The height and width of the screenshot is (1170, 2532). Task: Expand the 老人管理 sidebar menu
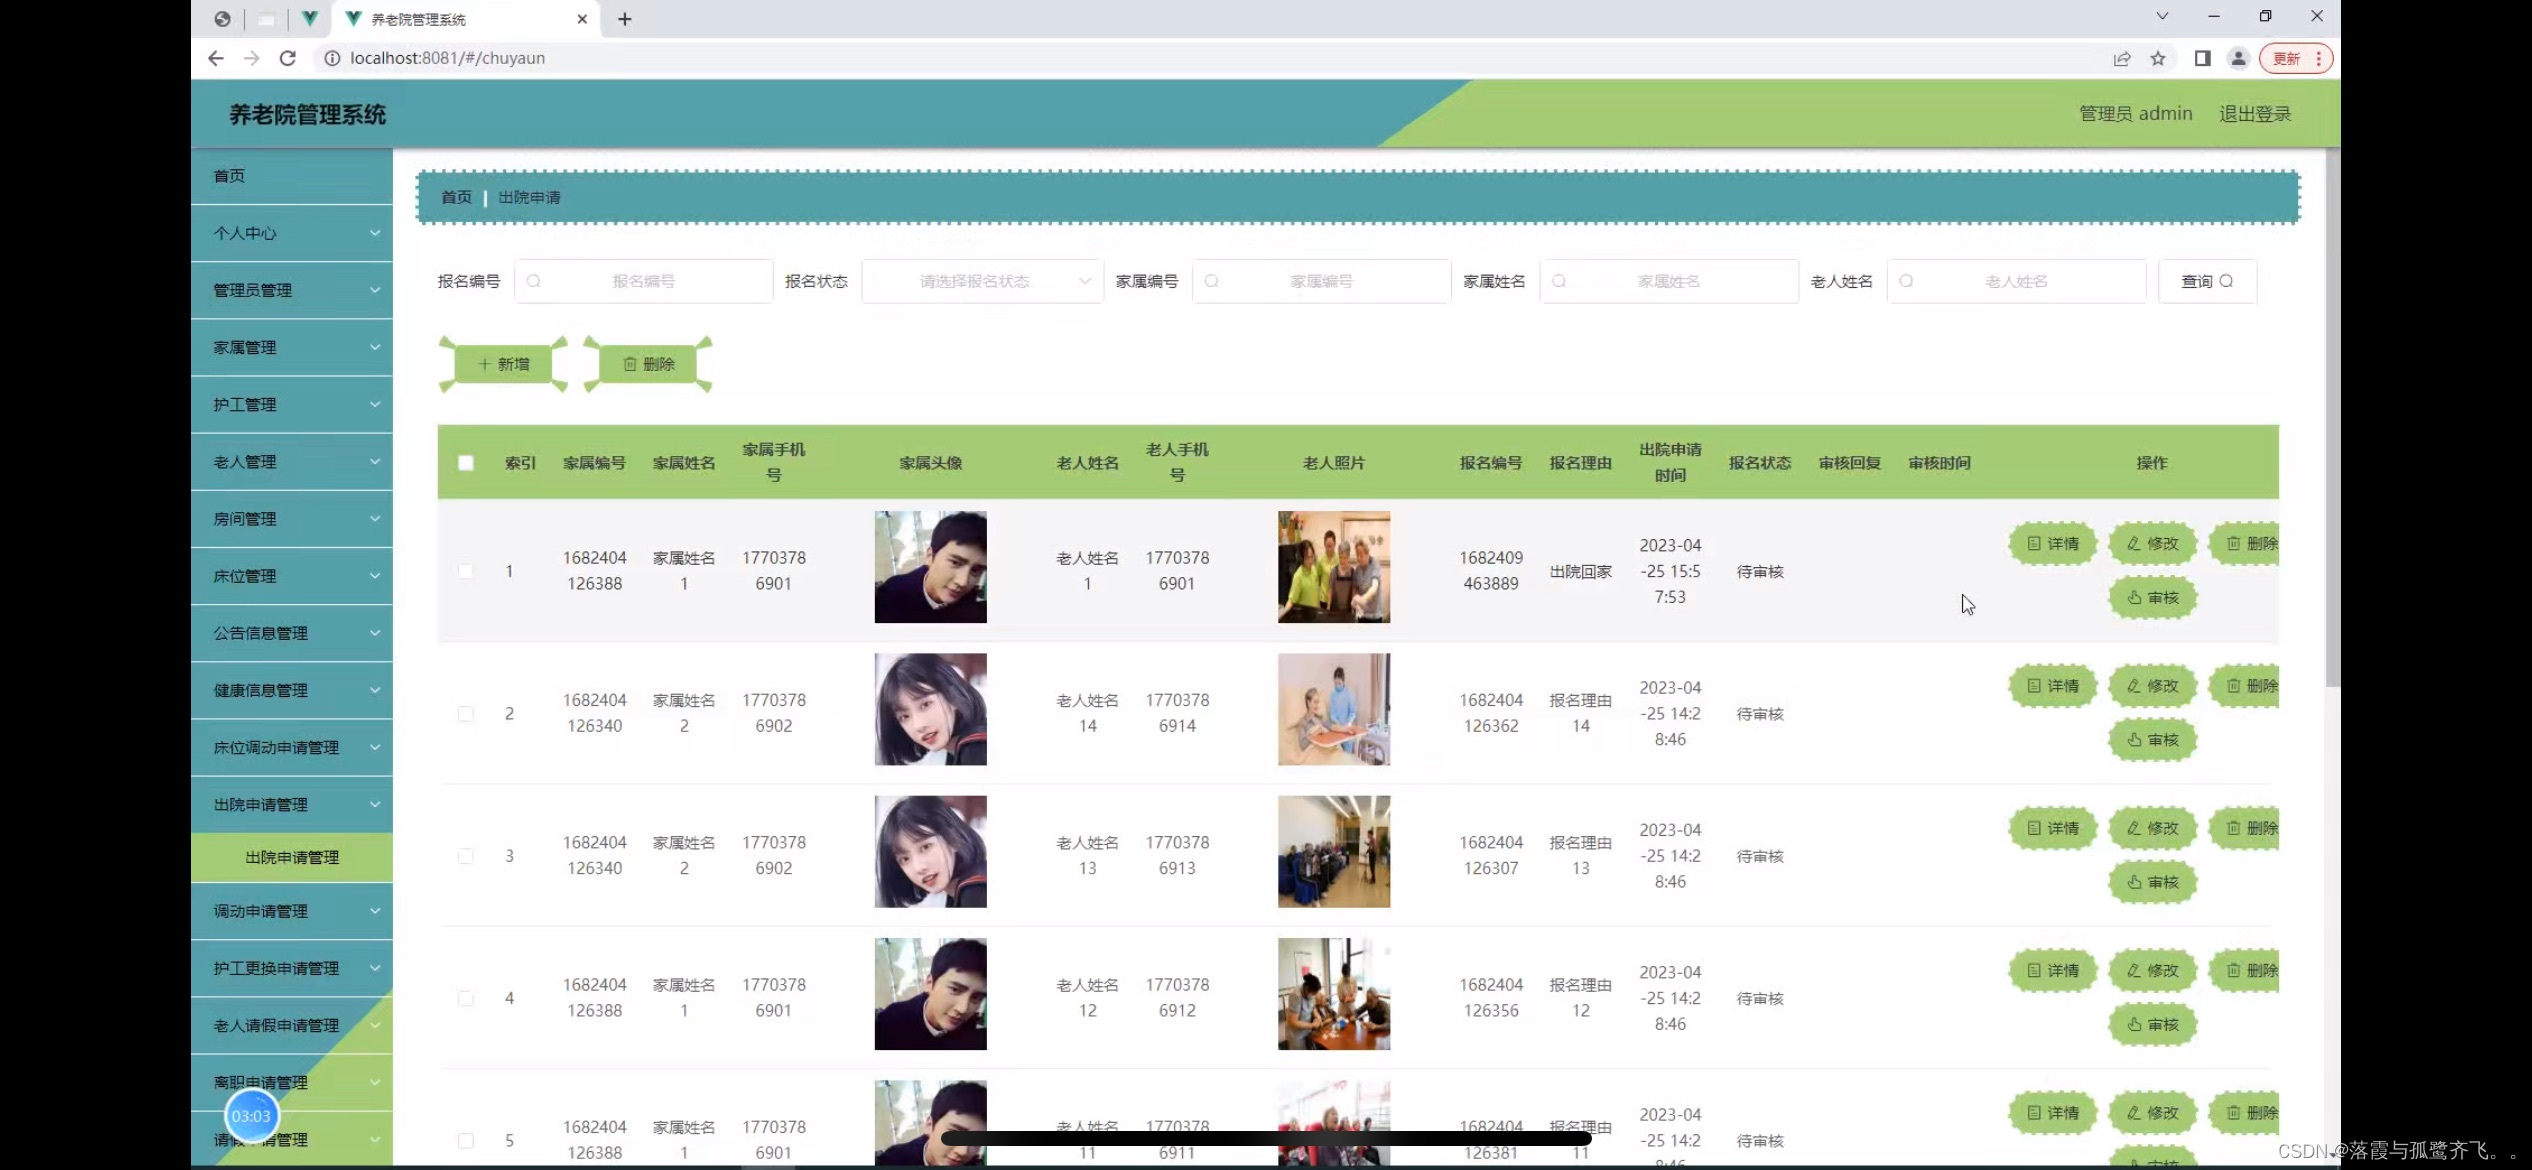(x=292, y=461)
